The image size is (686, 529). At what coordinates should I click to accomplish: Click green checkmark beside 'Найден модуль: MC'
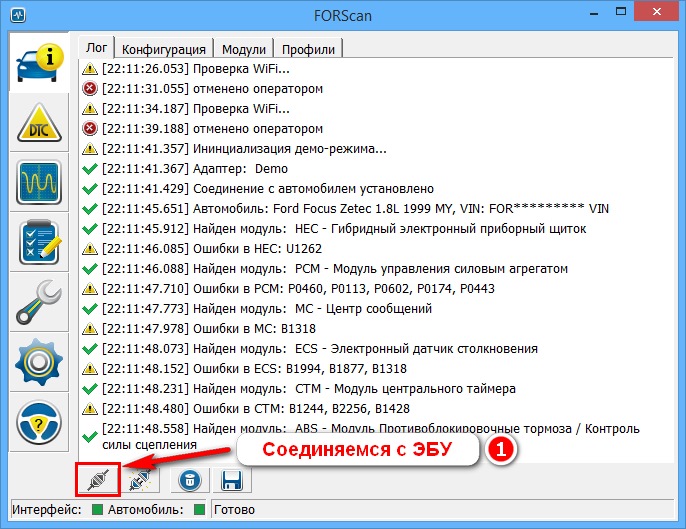coord(90,309)
